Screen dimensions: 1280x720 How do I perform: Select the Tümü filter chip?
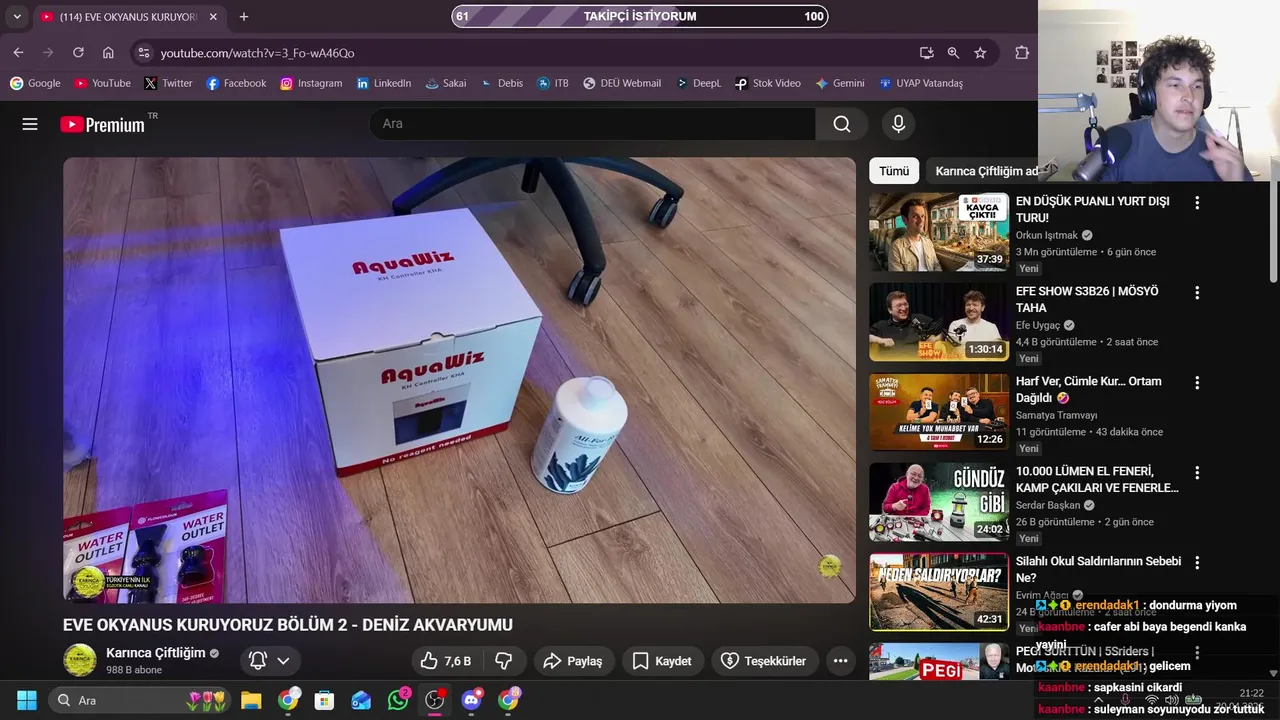click(x=894, y=171)
